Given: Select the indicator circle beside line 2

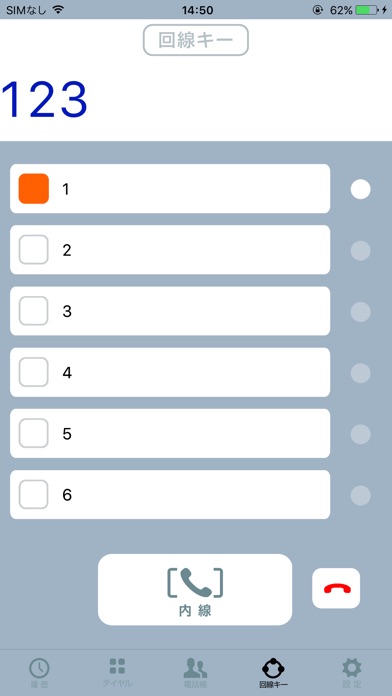Looking at the screenshot, I should 360,250.
